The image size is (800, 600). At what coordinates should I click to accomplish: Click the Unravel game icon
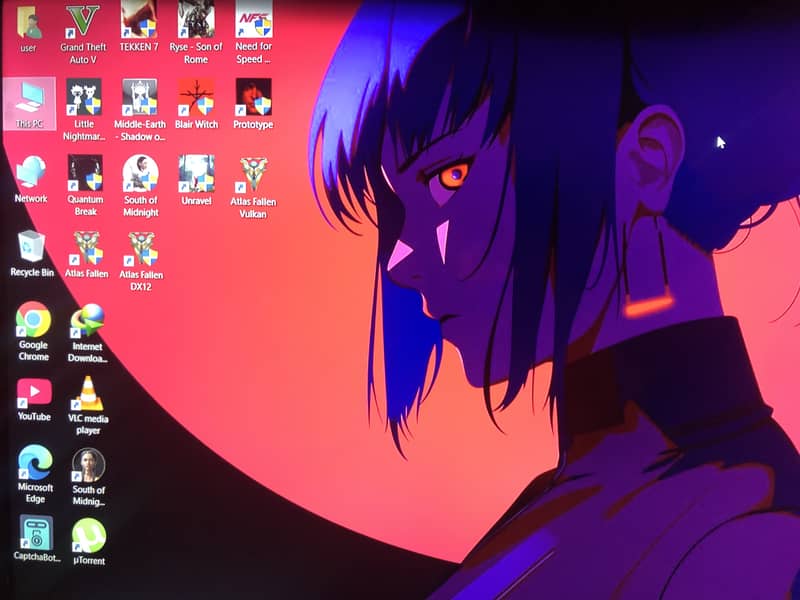click(x=196, y=173)
